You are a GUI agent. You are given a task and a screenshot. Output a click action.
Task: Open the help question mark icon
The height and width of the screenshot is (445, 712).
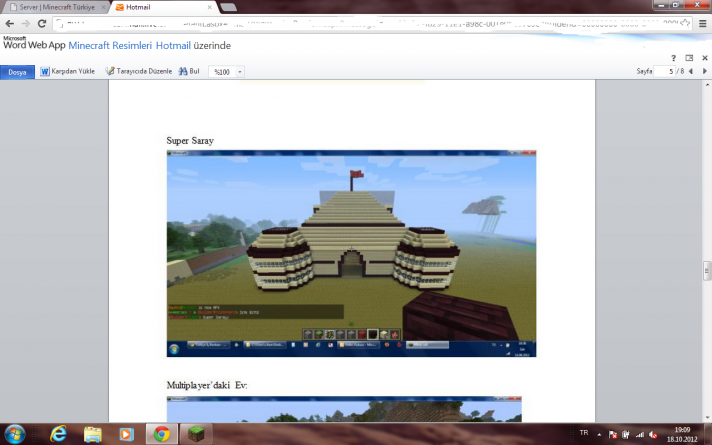673,58
